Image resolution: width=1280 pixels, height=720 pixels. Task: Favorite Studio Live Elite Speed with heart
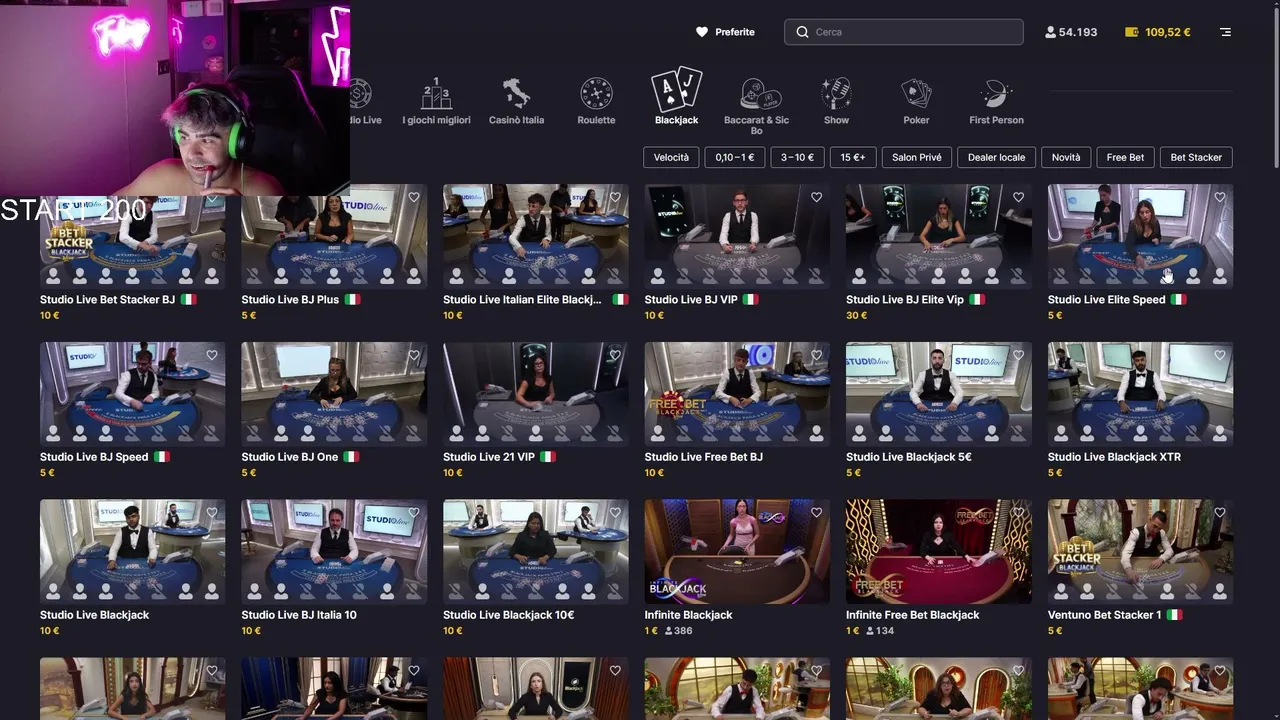tap(1220, 198)
